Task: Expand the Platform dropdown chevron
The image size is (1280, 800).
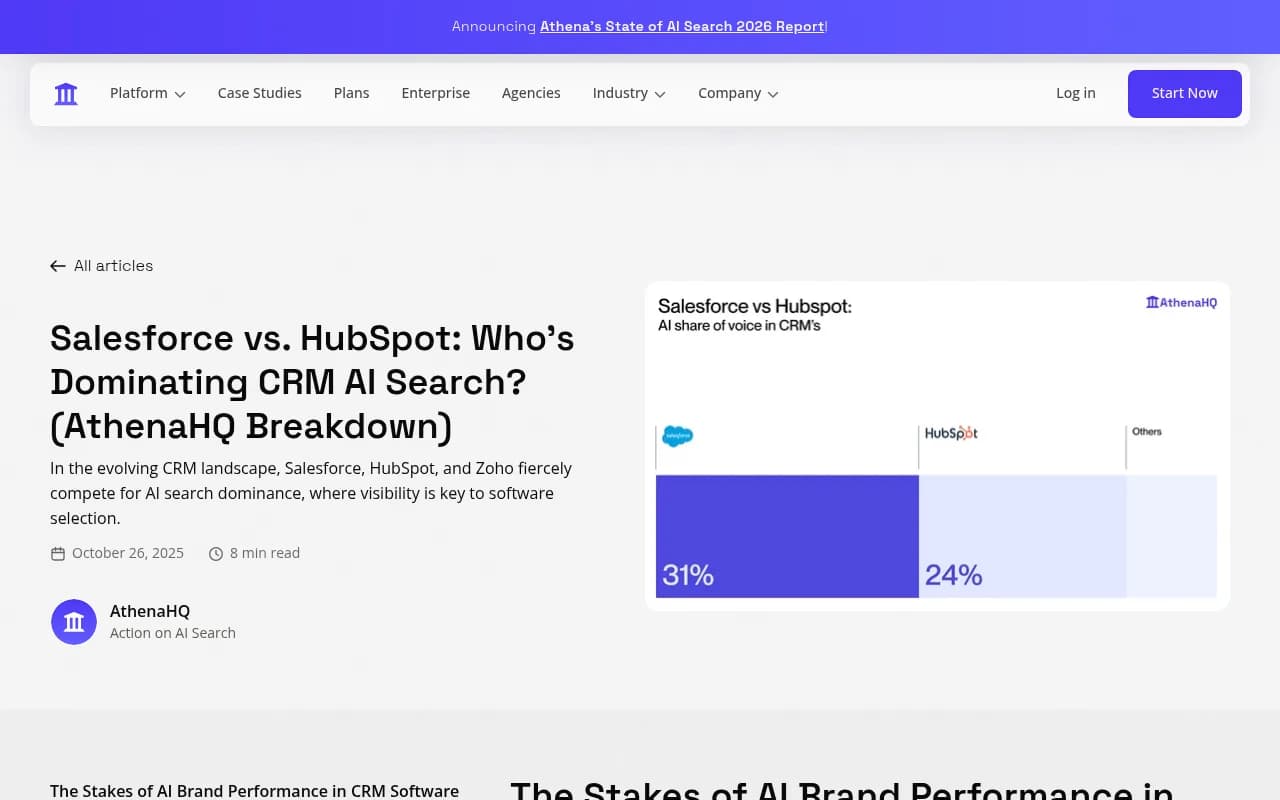Action: click(180, 94)
